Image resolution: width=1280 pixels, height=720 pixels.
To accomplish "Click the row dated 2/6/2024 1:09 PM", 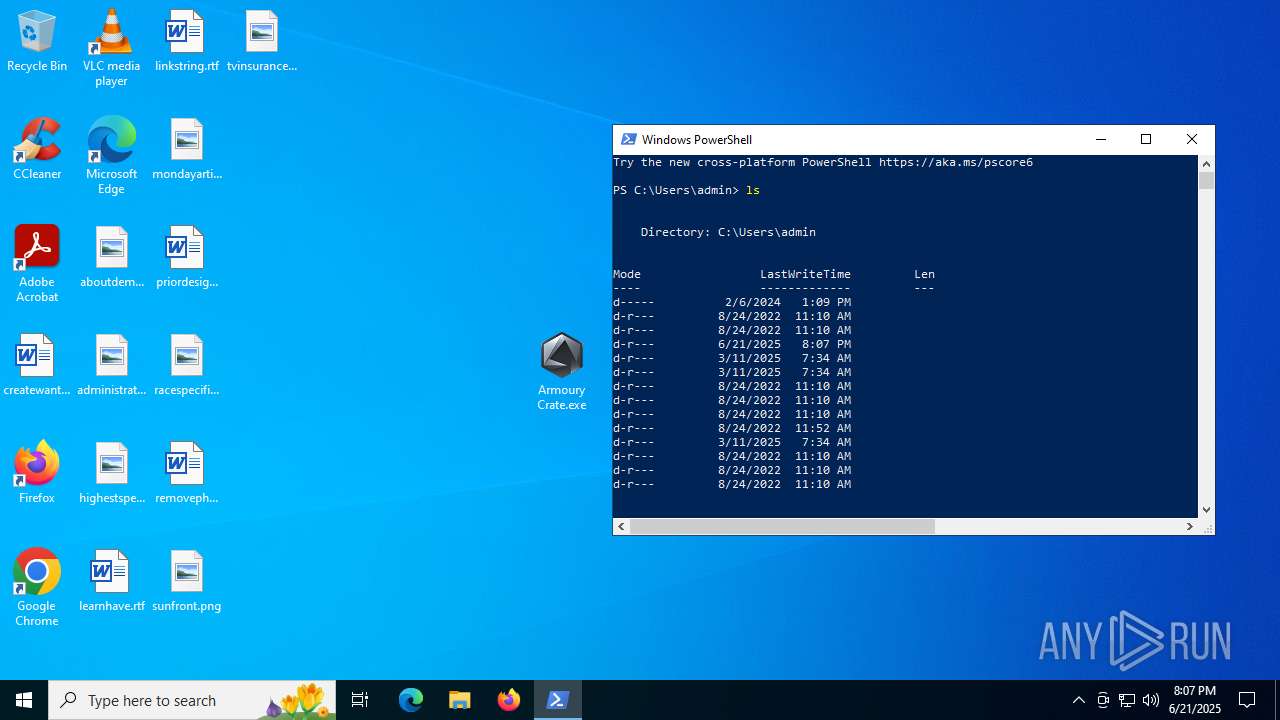I will (732, 302).
